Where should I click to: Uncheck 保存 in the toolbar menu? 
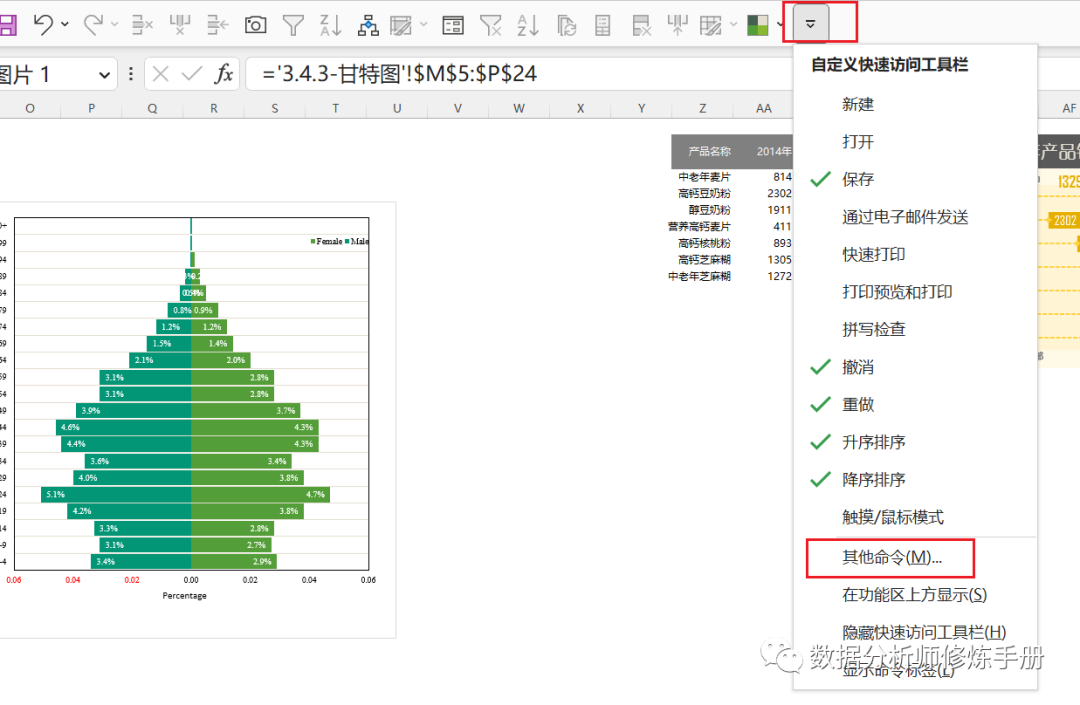[858, 179]
